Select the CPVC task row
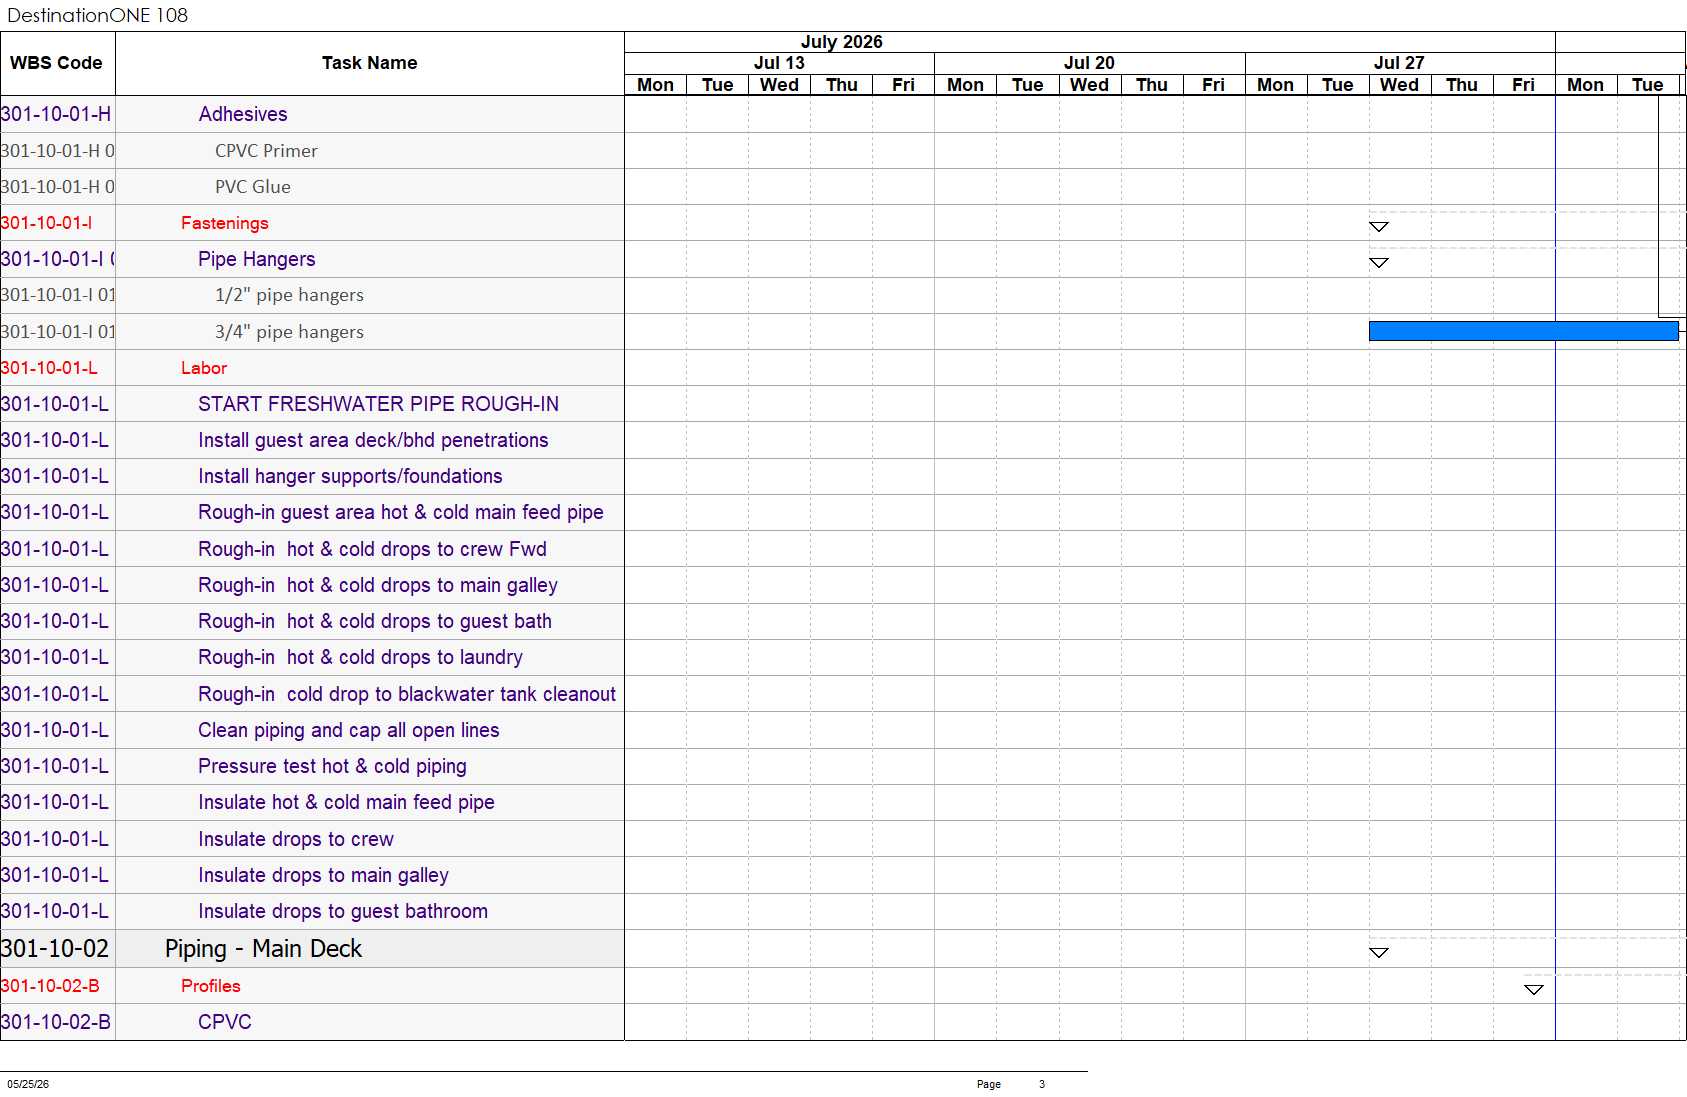The image size is (1687, 1097). 312,1022
